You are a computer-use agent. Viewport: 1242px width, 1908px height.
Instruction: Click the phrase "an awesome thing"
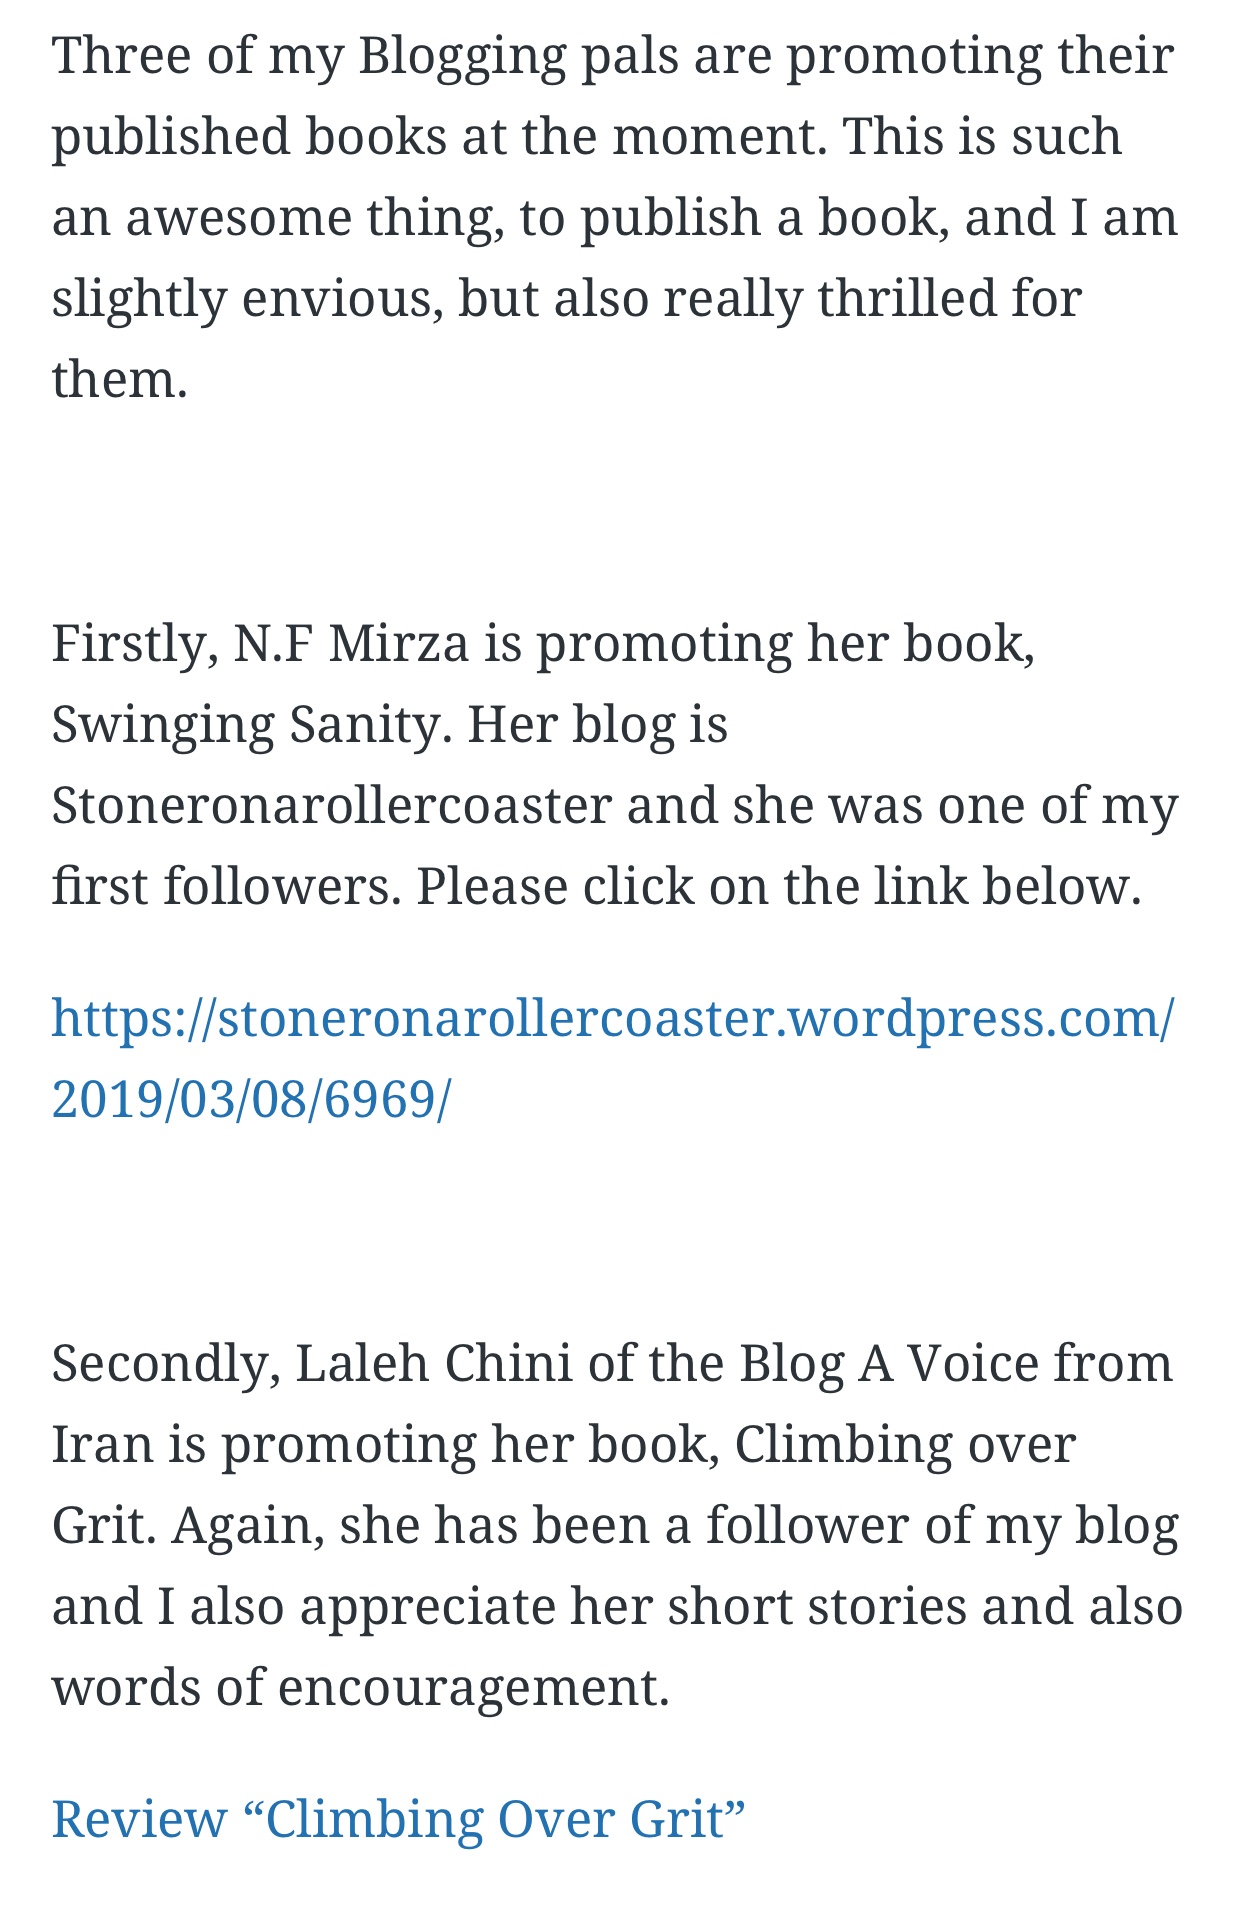[278, 217]
